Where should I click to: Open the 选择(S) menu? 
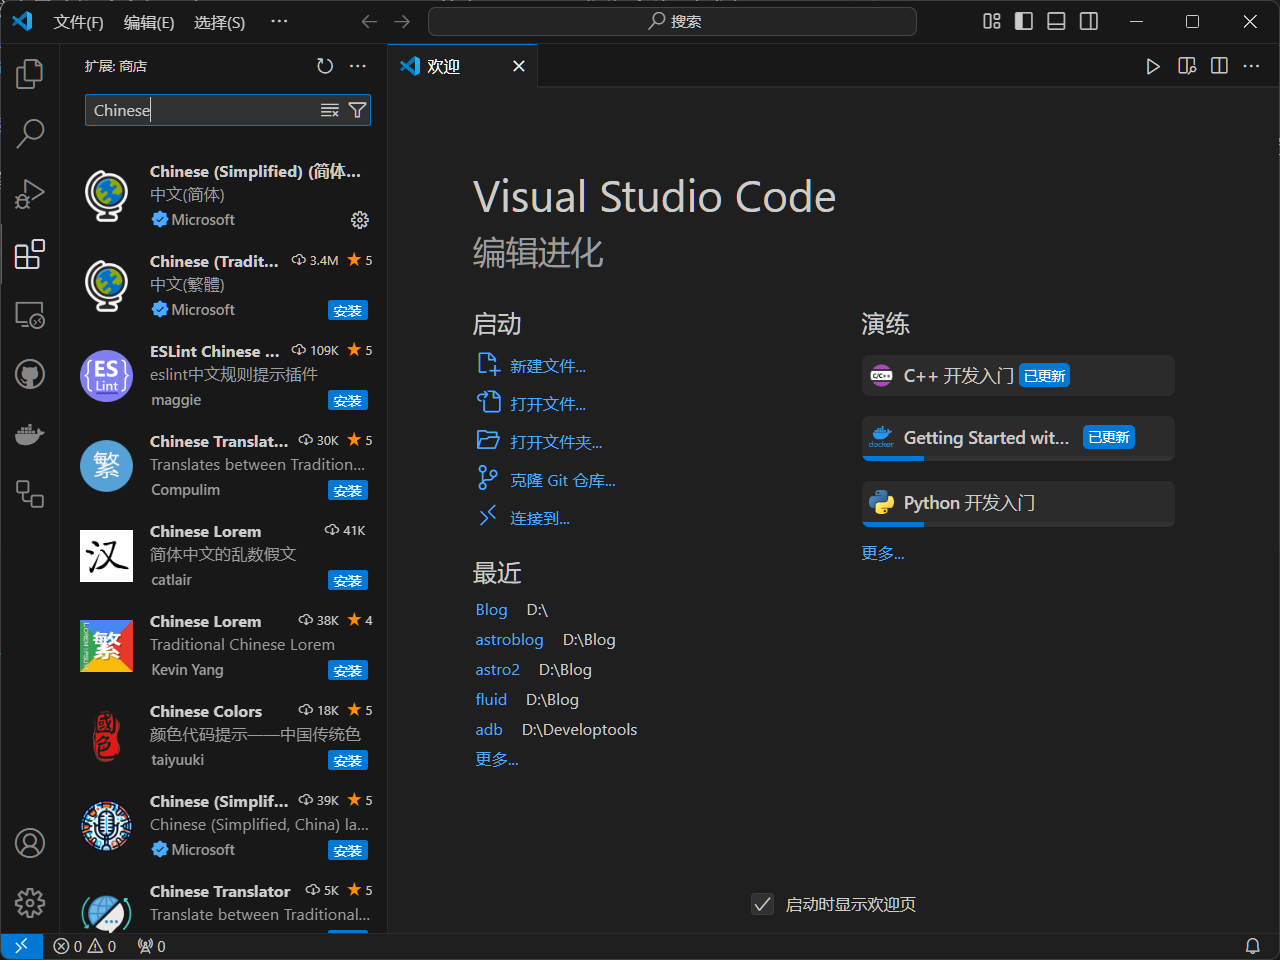[219, 22]
